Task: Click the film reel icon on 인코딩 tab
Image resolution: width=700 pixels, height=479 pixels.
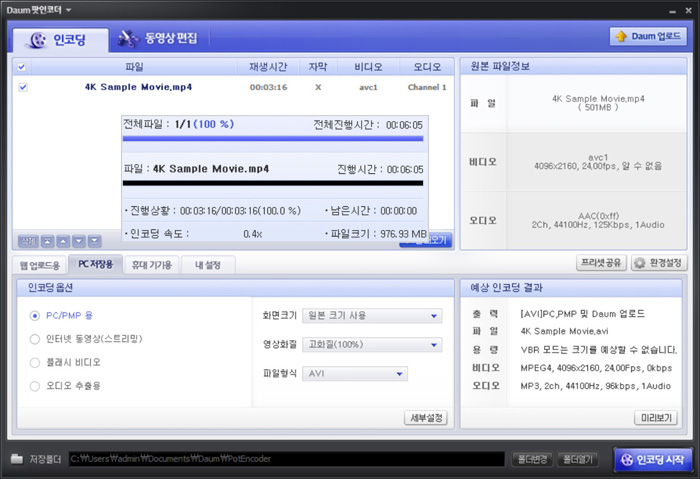Action: click(x=37, y=40)
